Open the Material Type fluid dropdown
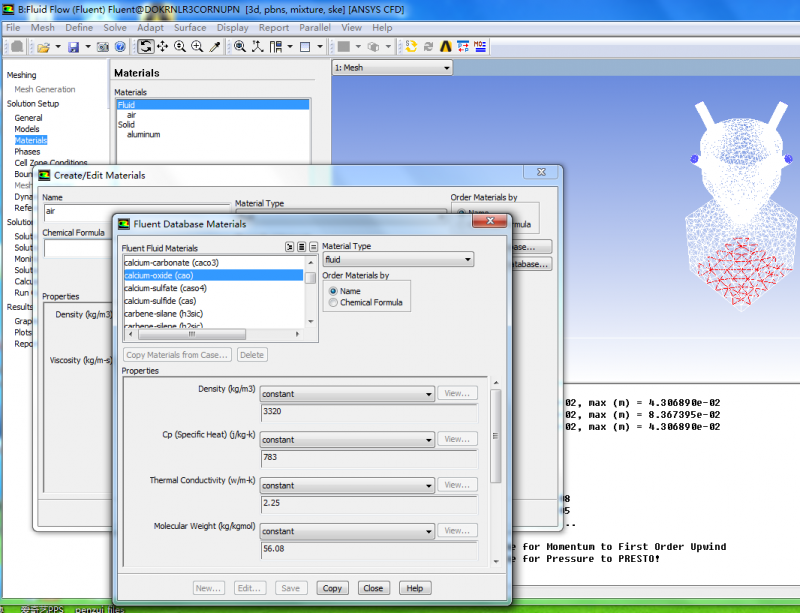The width and height of the screenshot is (800, 613). (398, 259)
